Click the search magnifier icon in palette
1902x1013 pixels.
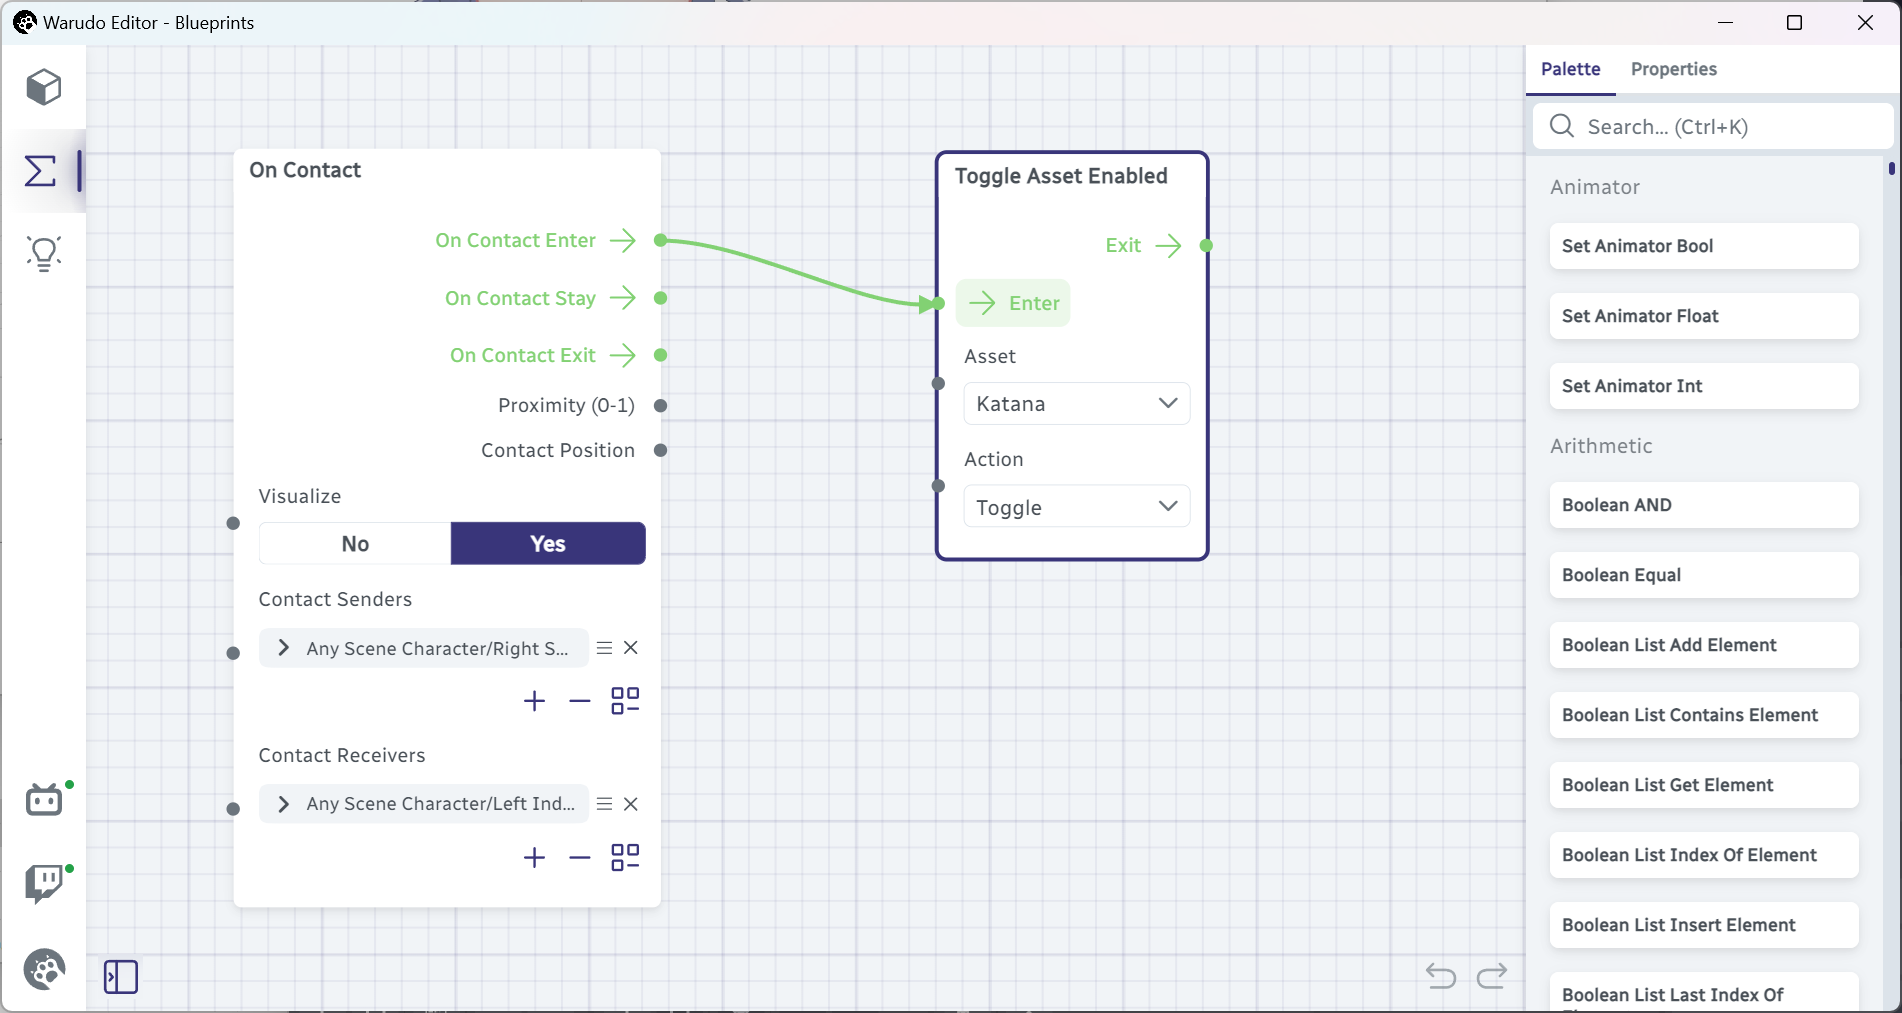point(1562,126)
